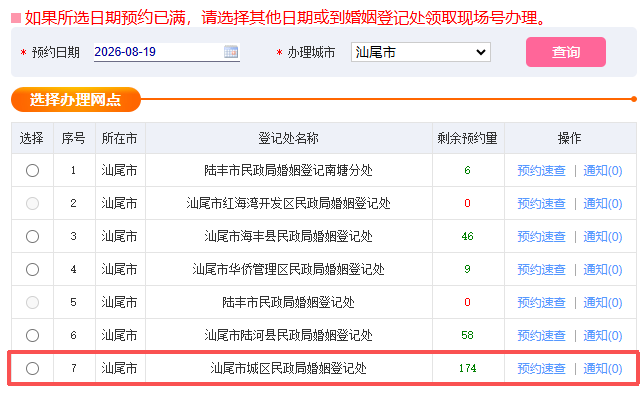
Task: Click the 剩余预约量 column header
Action: coord(467,138)
